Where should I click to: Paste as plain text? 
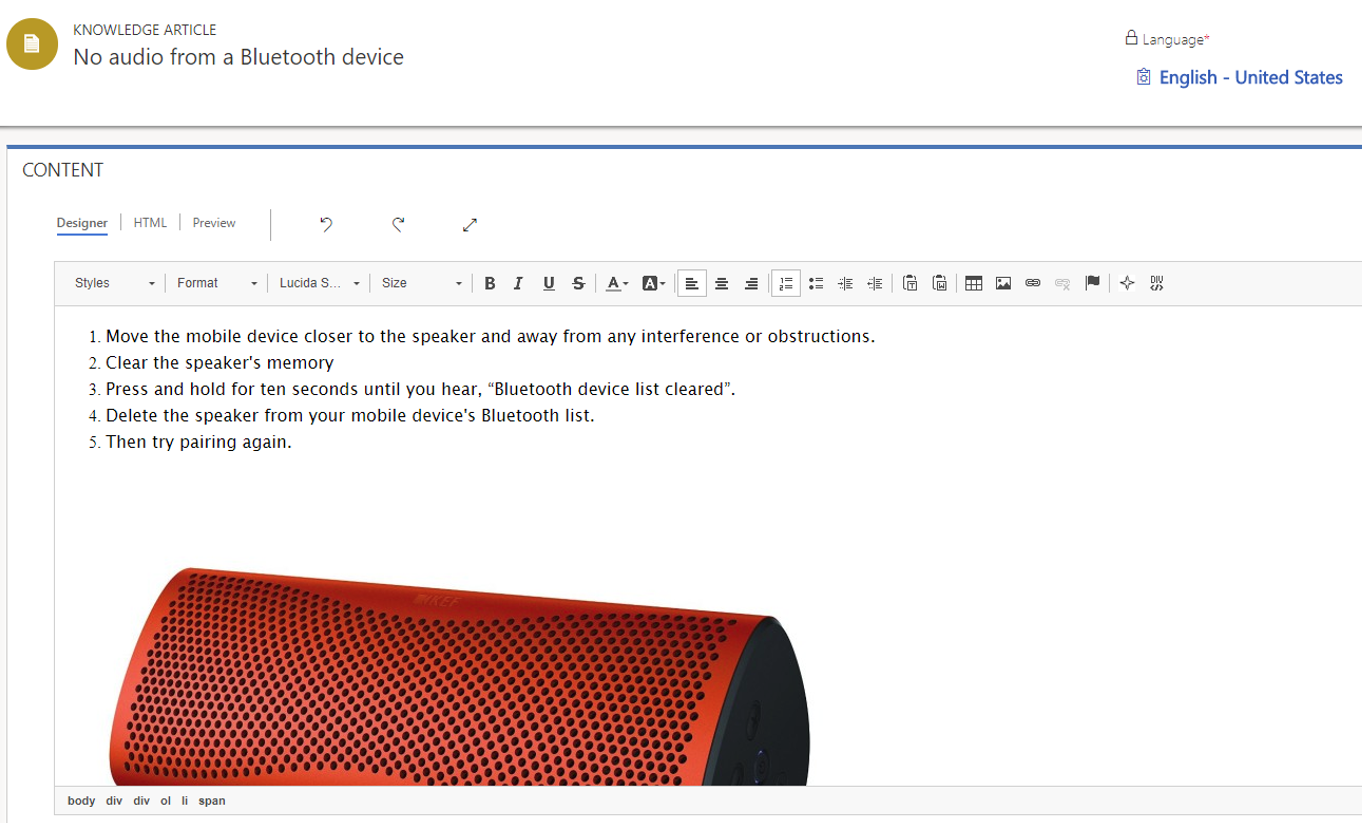click(910, 284)
